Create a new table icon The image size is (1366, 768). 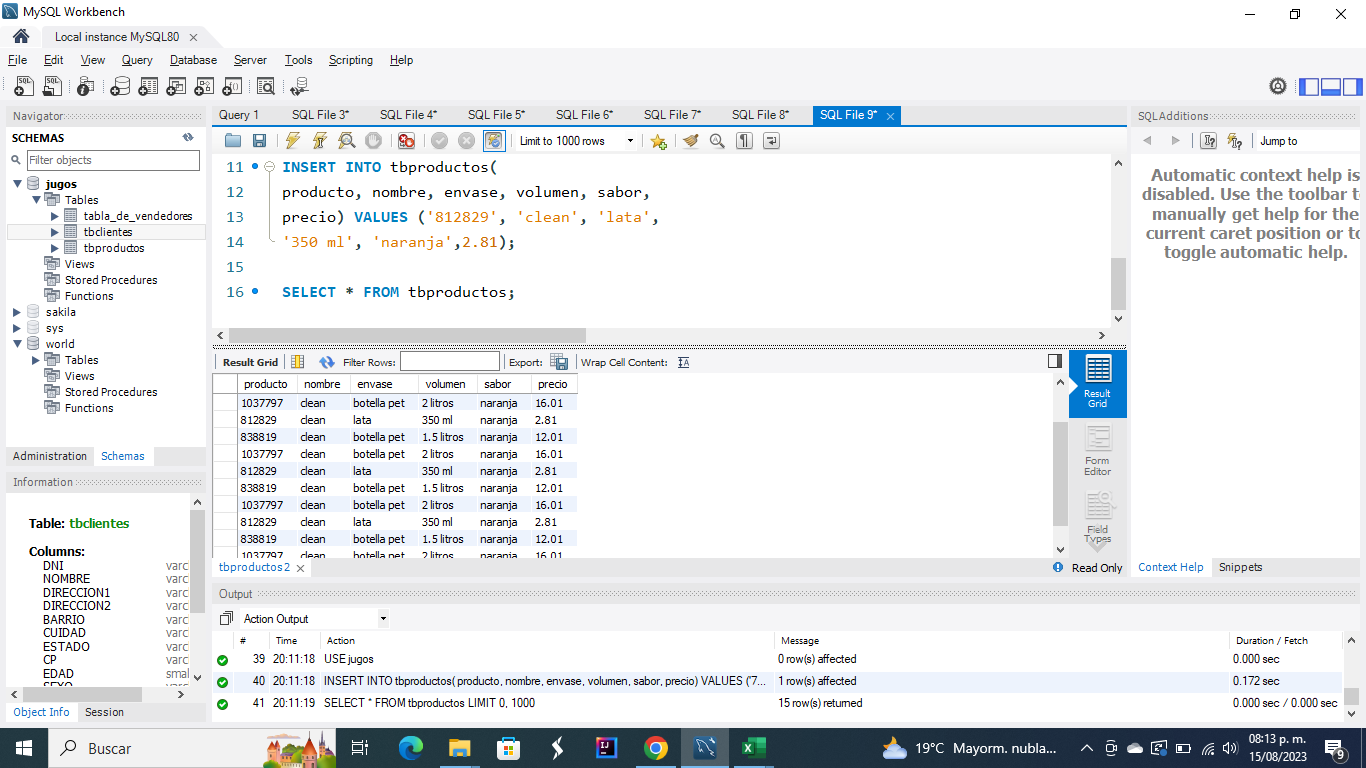click(148, 87)
